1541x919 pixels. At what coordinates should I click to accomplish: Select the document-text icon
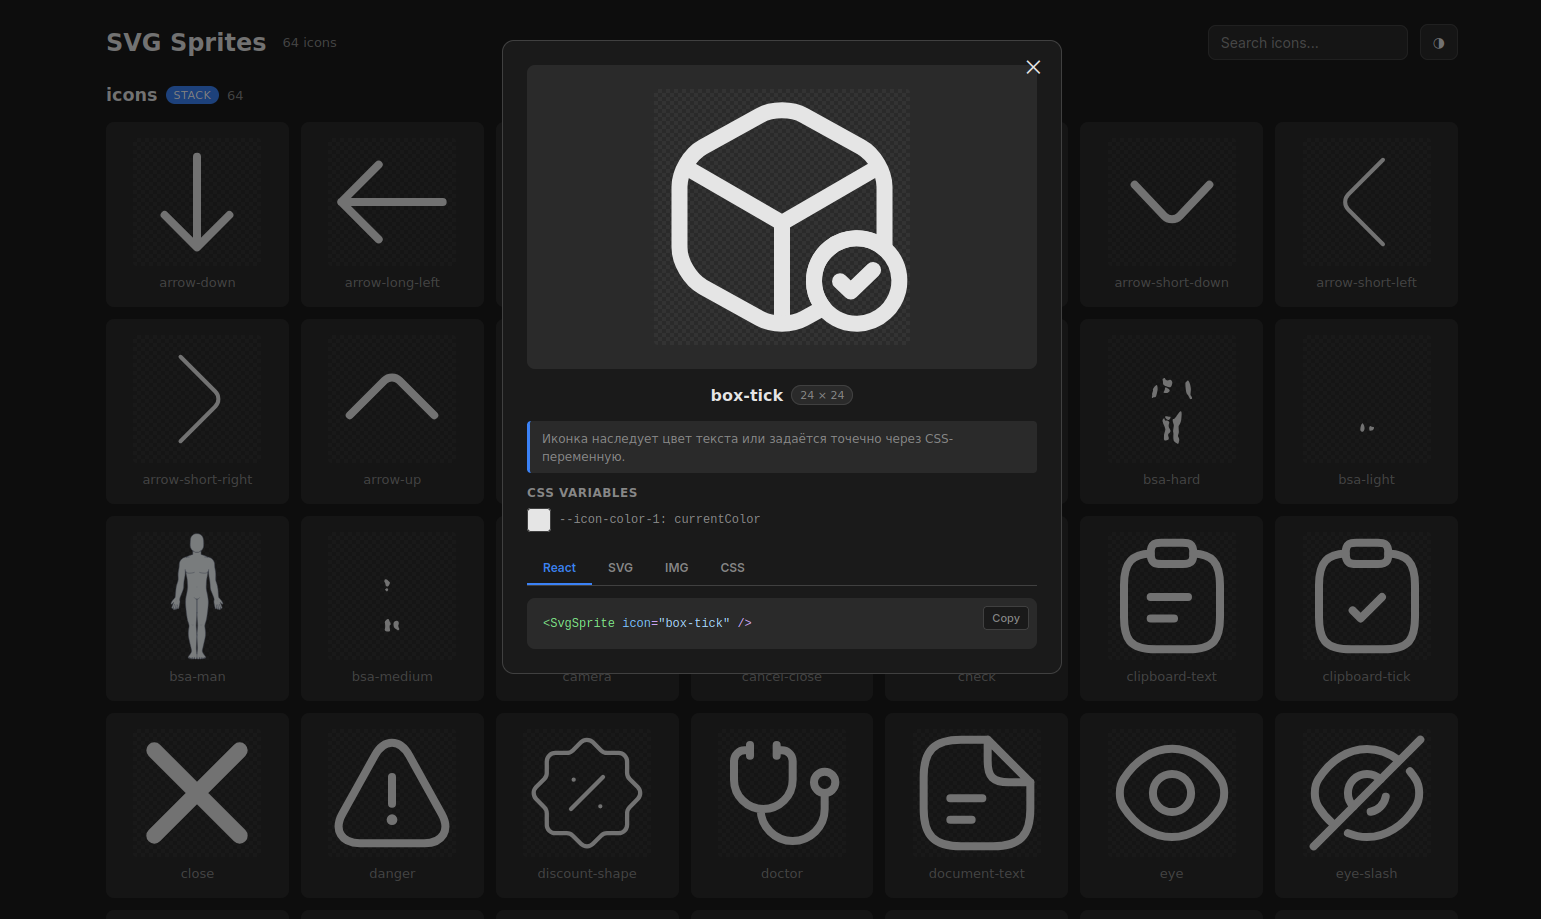click(x=976, y=805)
